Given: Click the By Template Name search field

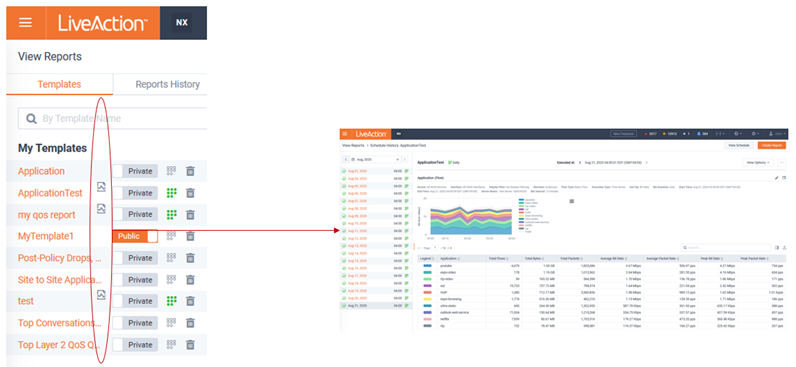Looking at the screenshot, I should 113,118.
